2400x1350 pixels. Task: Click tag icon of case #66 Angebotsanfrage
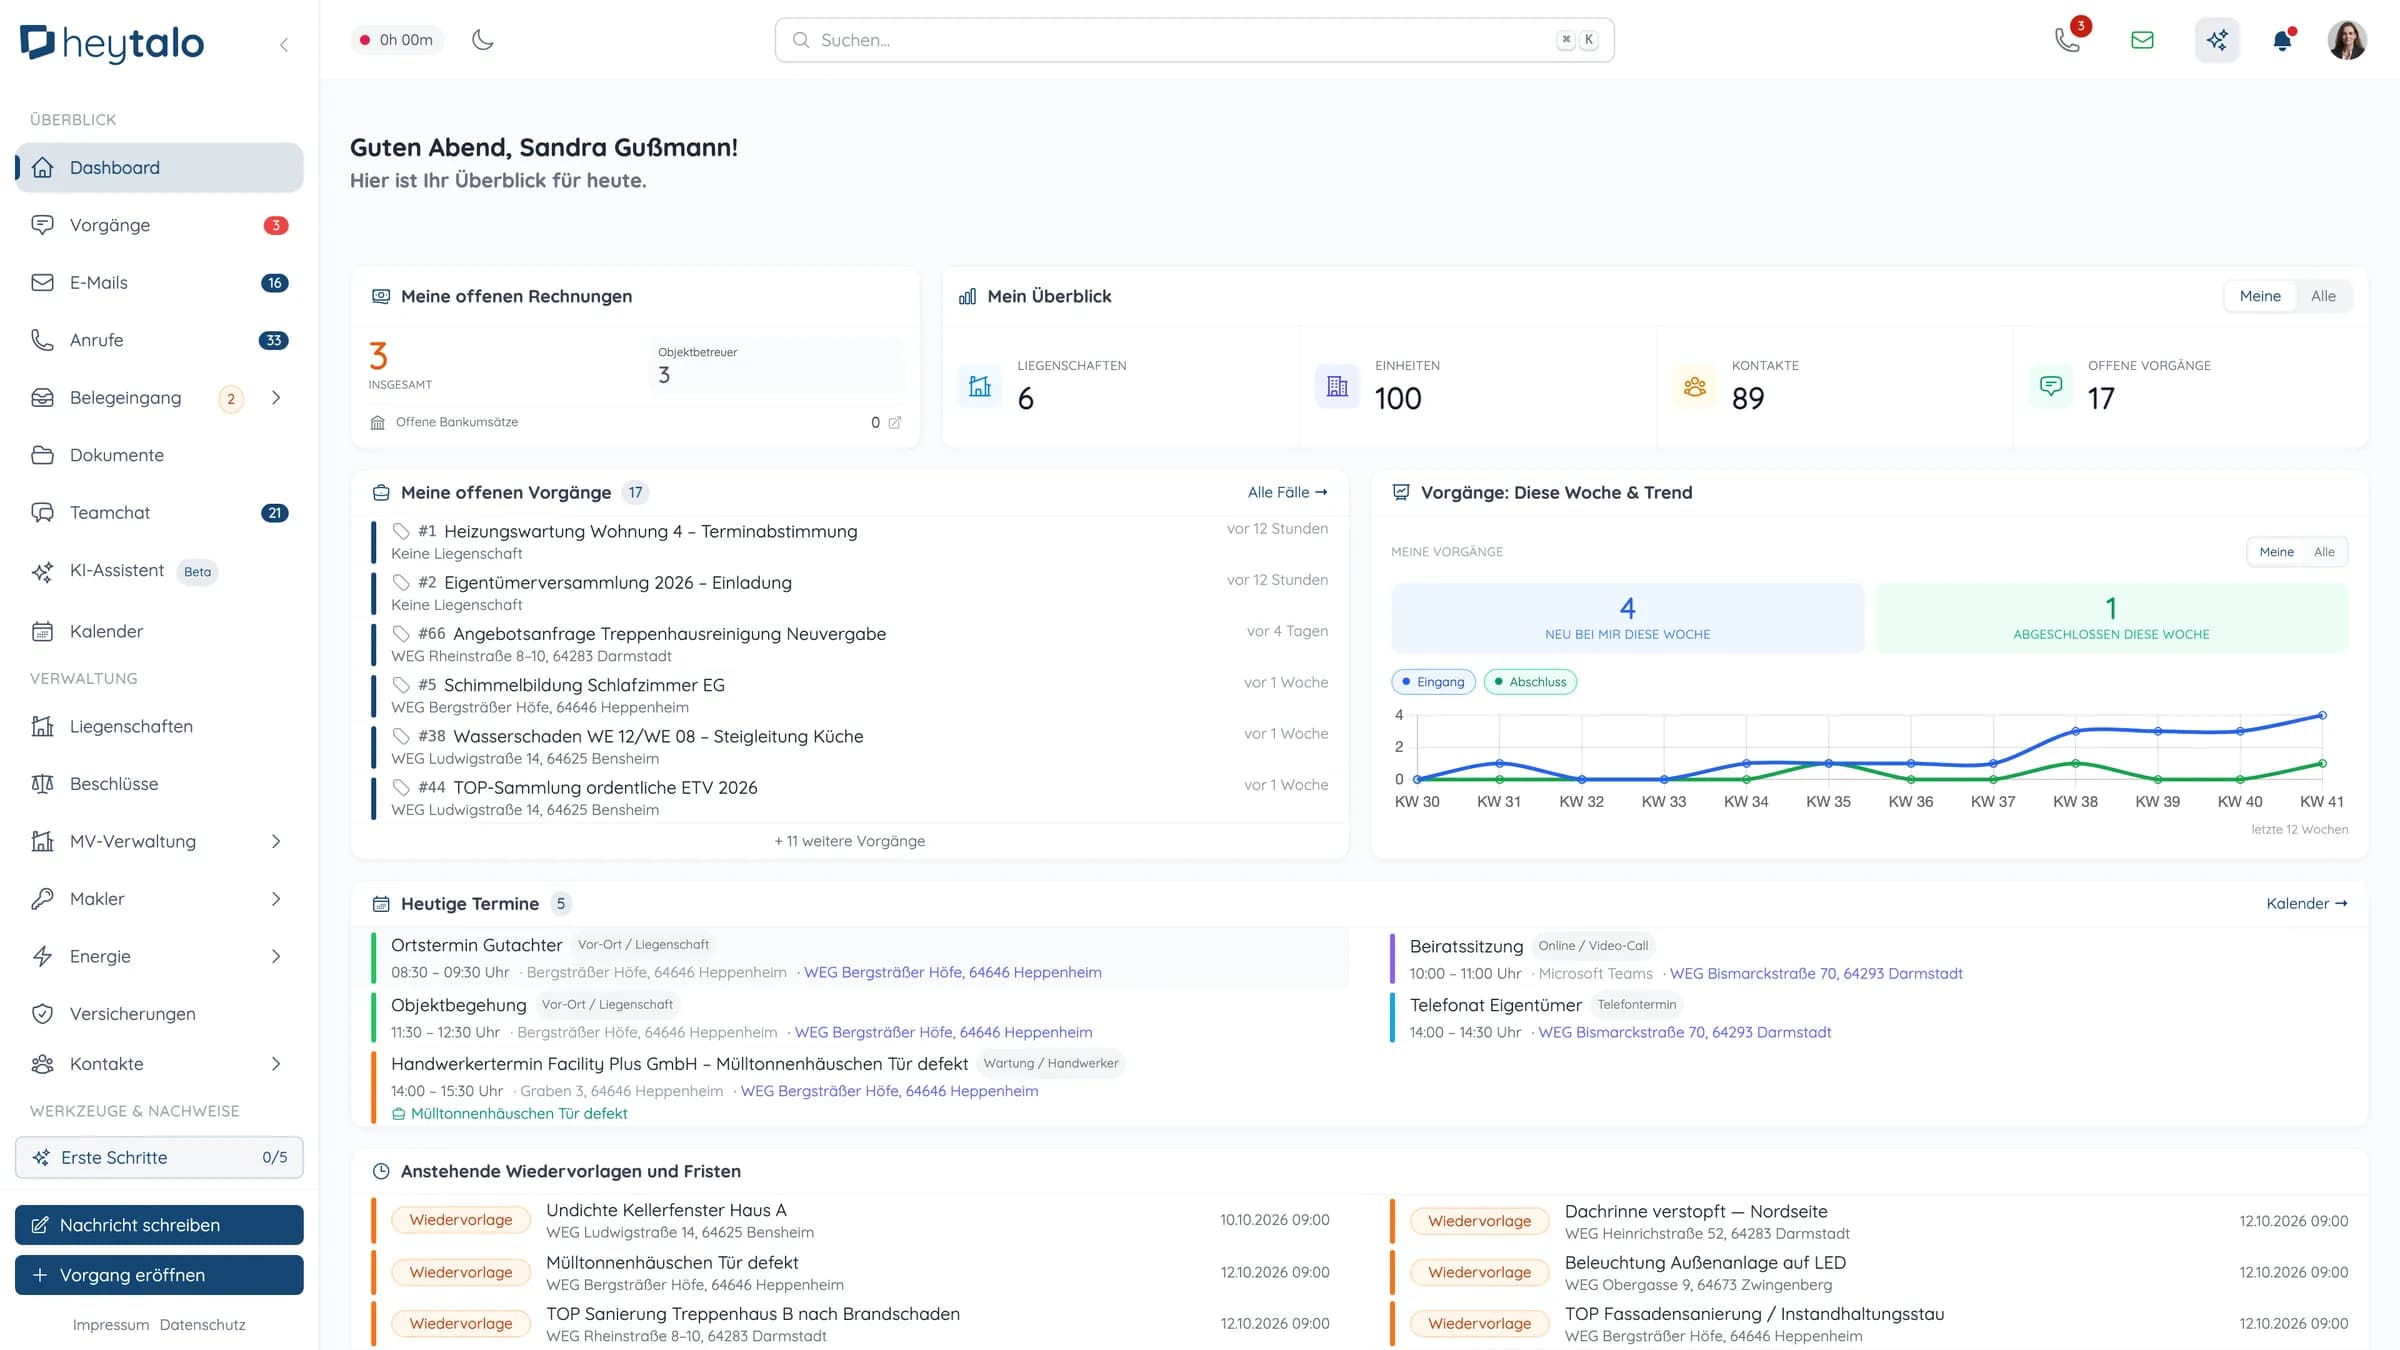(x=401, y=634)
